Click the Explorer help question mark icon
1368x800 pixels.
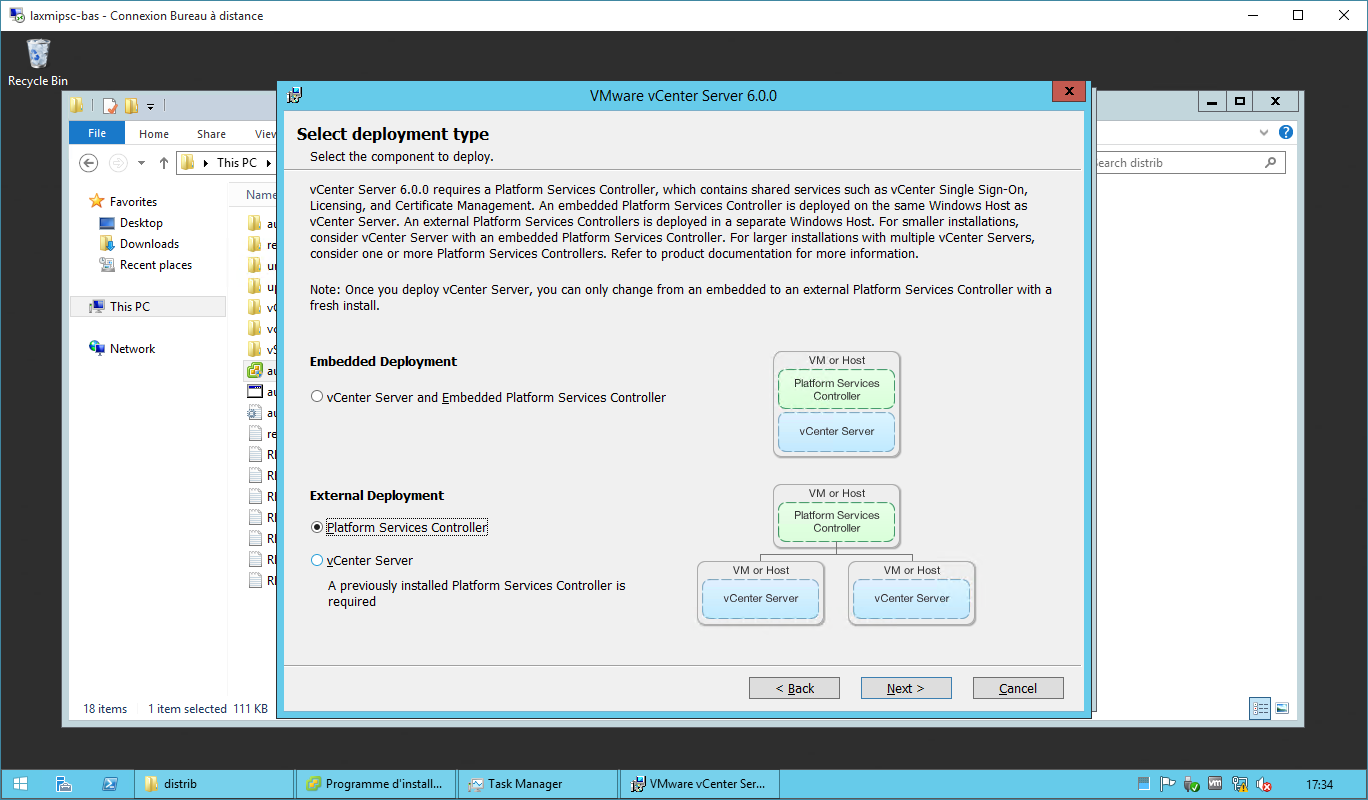(x=1286, y=133)
